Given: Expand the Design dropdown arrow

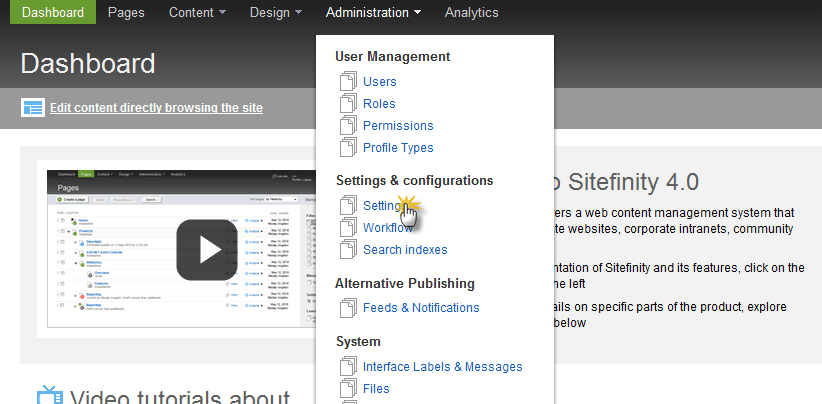Looking at the screenshot, I should pos(298,13).
